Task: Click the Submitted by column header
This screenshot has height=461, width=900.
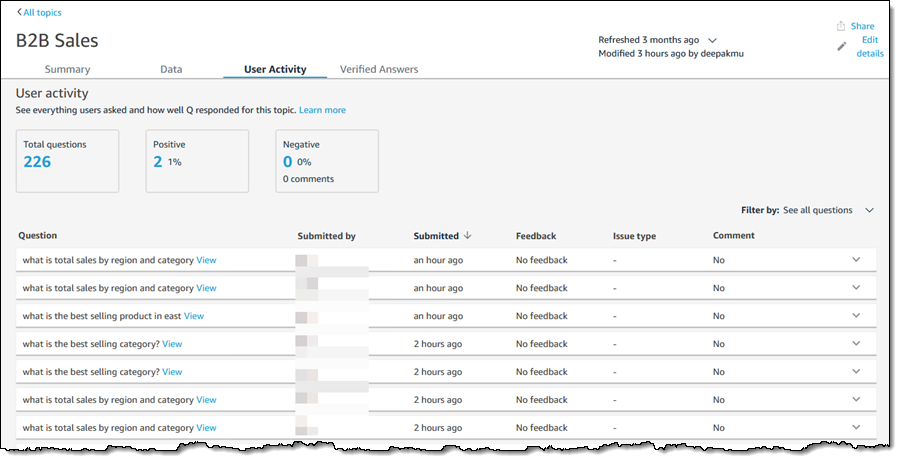Action: [x=327, y=236]
